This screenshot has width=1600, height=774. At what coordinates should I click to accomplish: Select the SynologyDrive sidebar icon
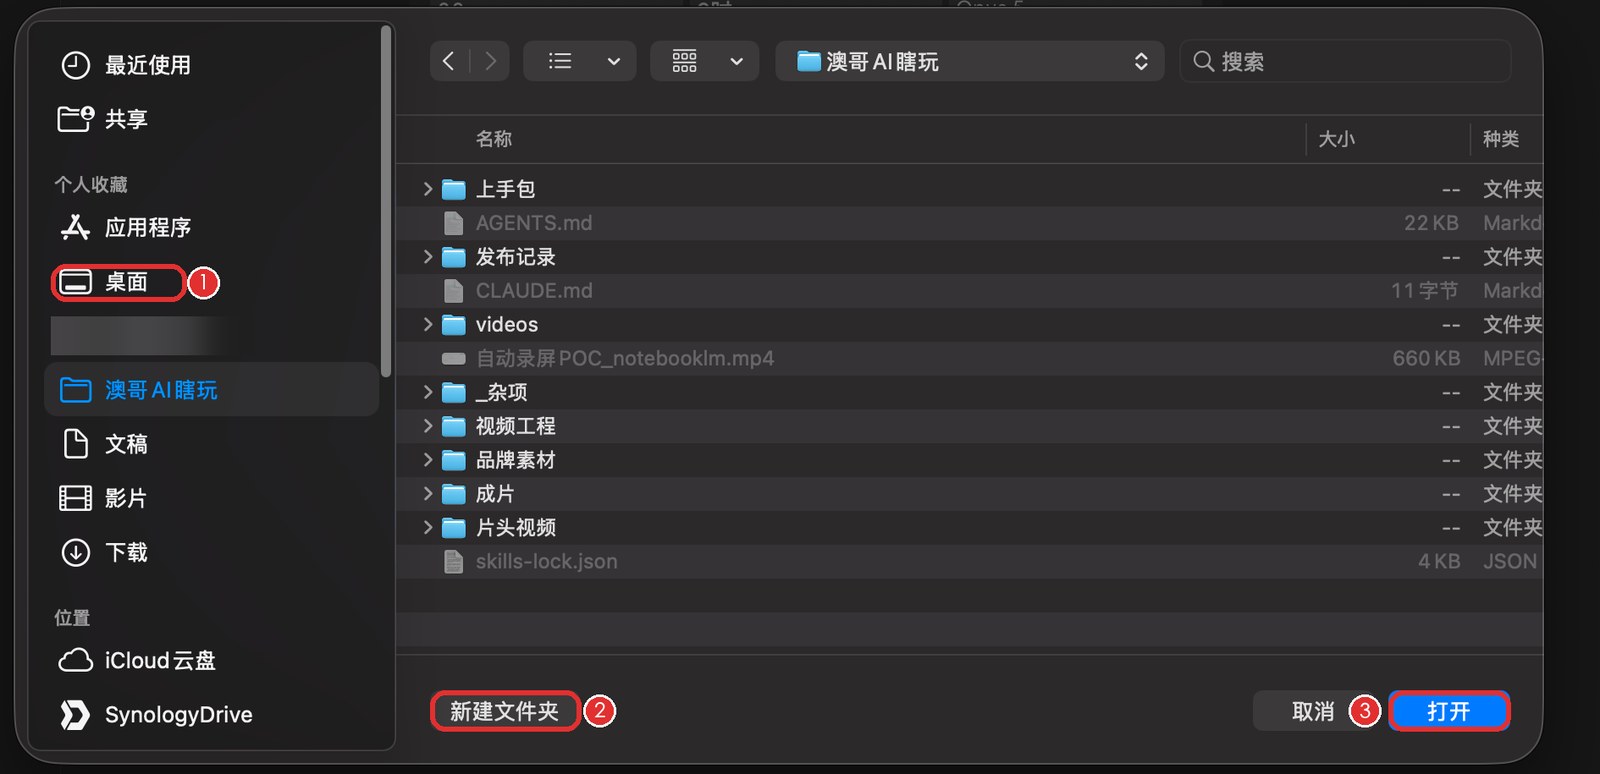coord(75,714)
